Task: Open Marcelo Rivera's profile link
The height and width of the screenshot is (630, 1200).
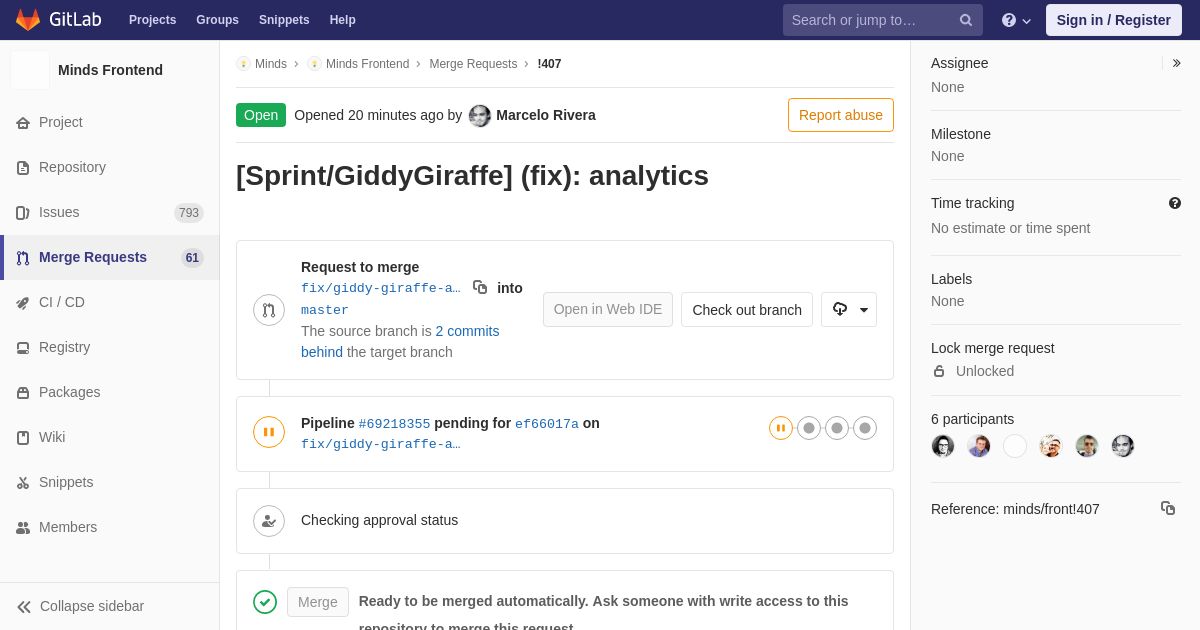Action: click(546, 115)
